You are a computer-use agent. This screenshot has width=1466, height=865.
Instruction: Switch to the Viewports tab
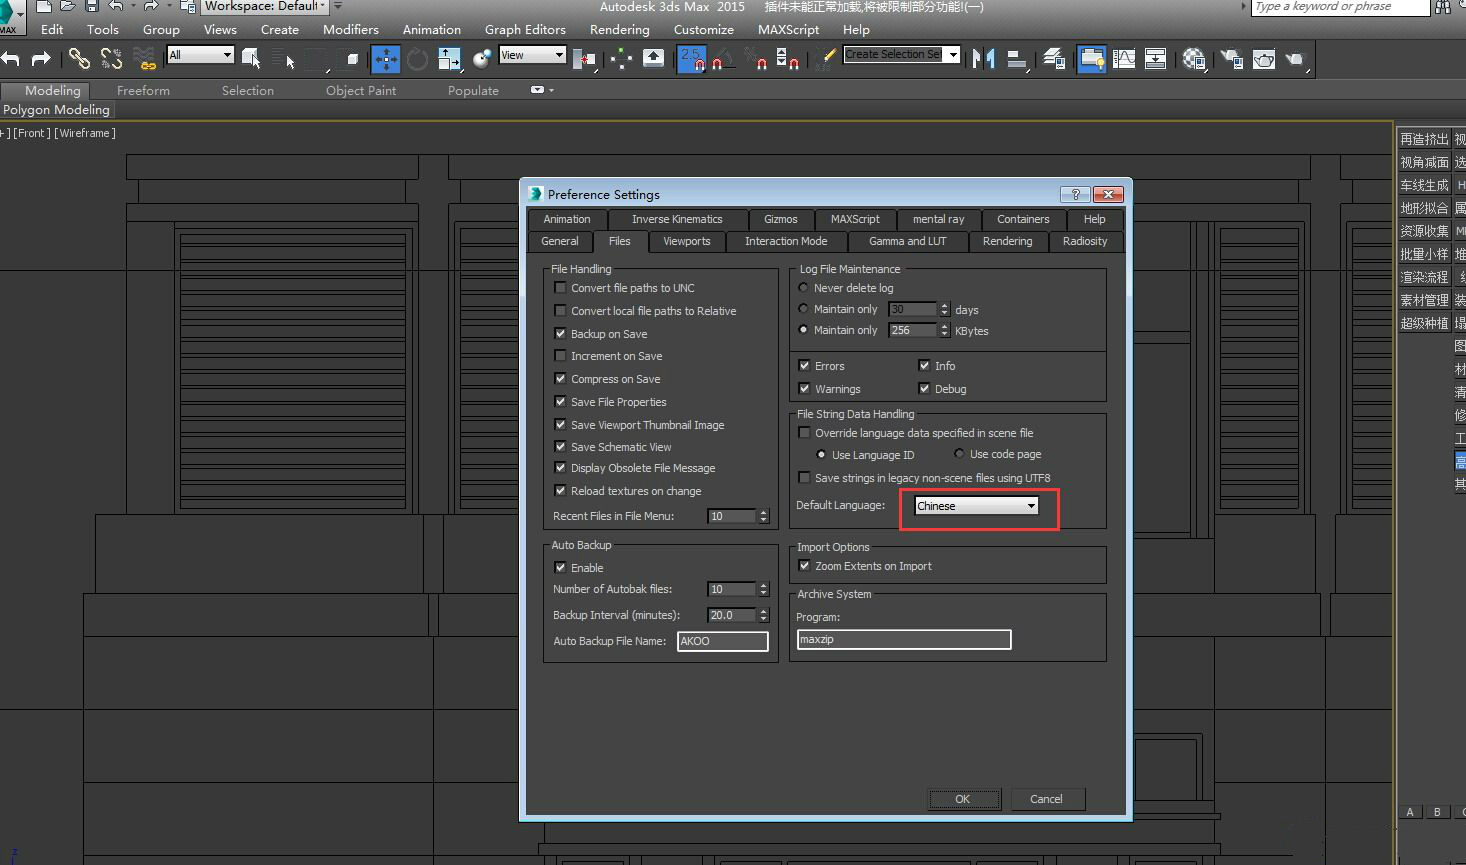point(686,241)
